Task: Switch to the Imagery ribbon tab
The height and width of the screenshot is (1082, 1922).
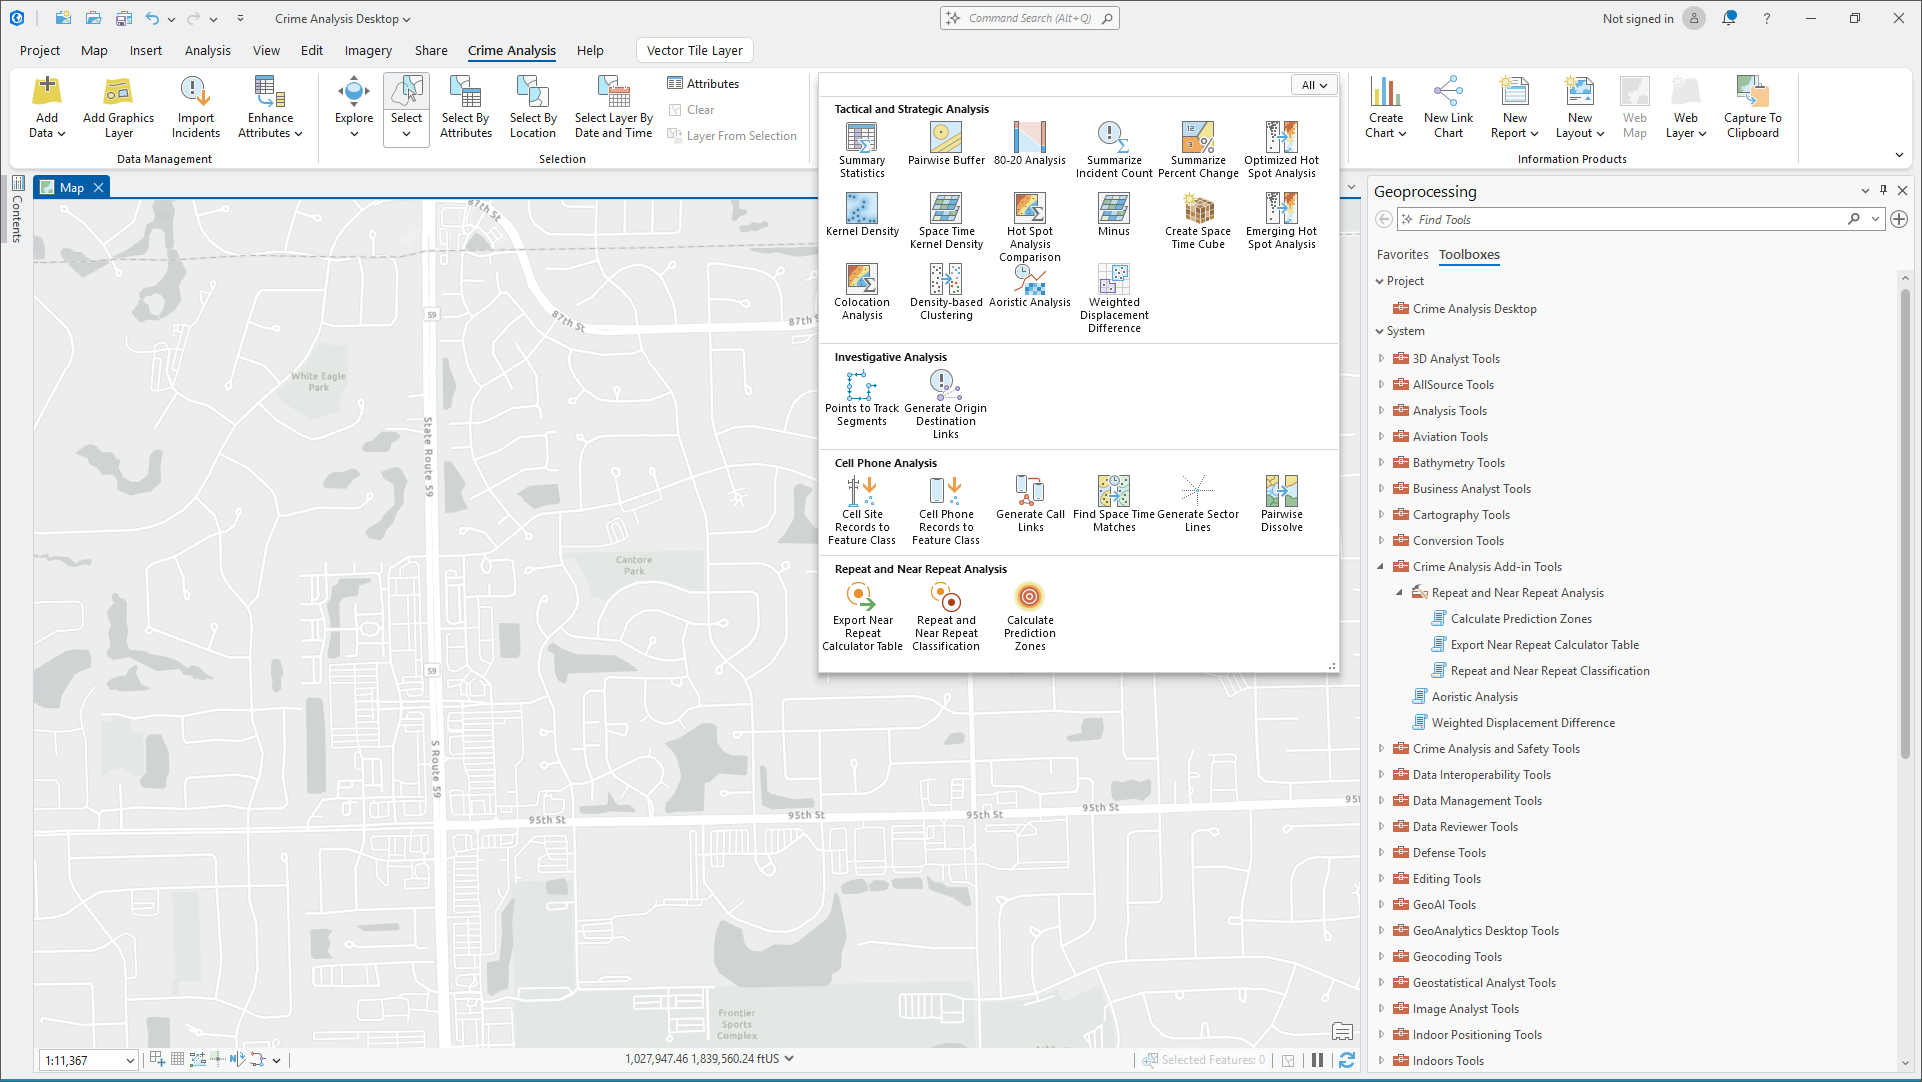Action: (368, 50)
